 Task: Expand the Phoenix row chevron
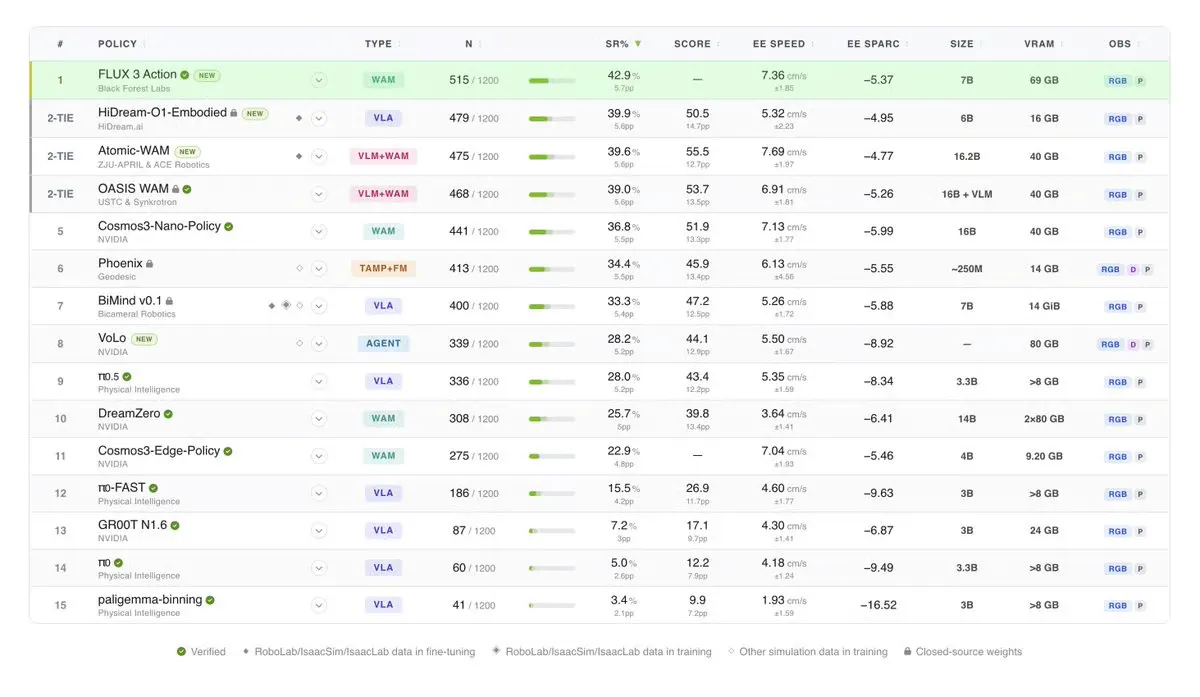tap(319, 268)
